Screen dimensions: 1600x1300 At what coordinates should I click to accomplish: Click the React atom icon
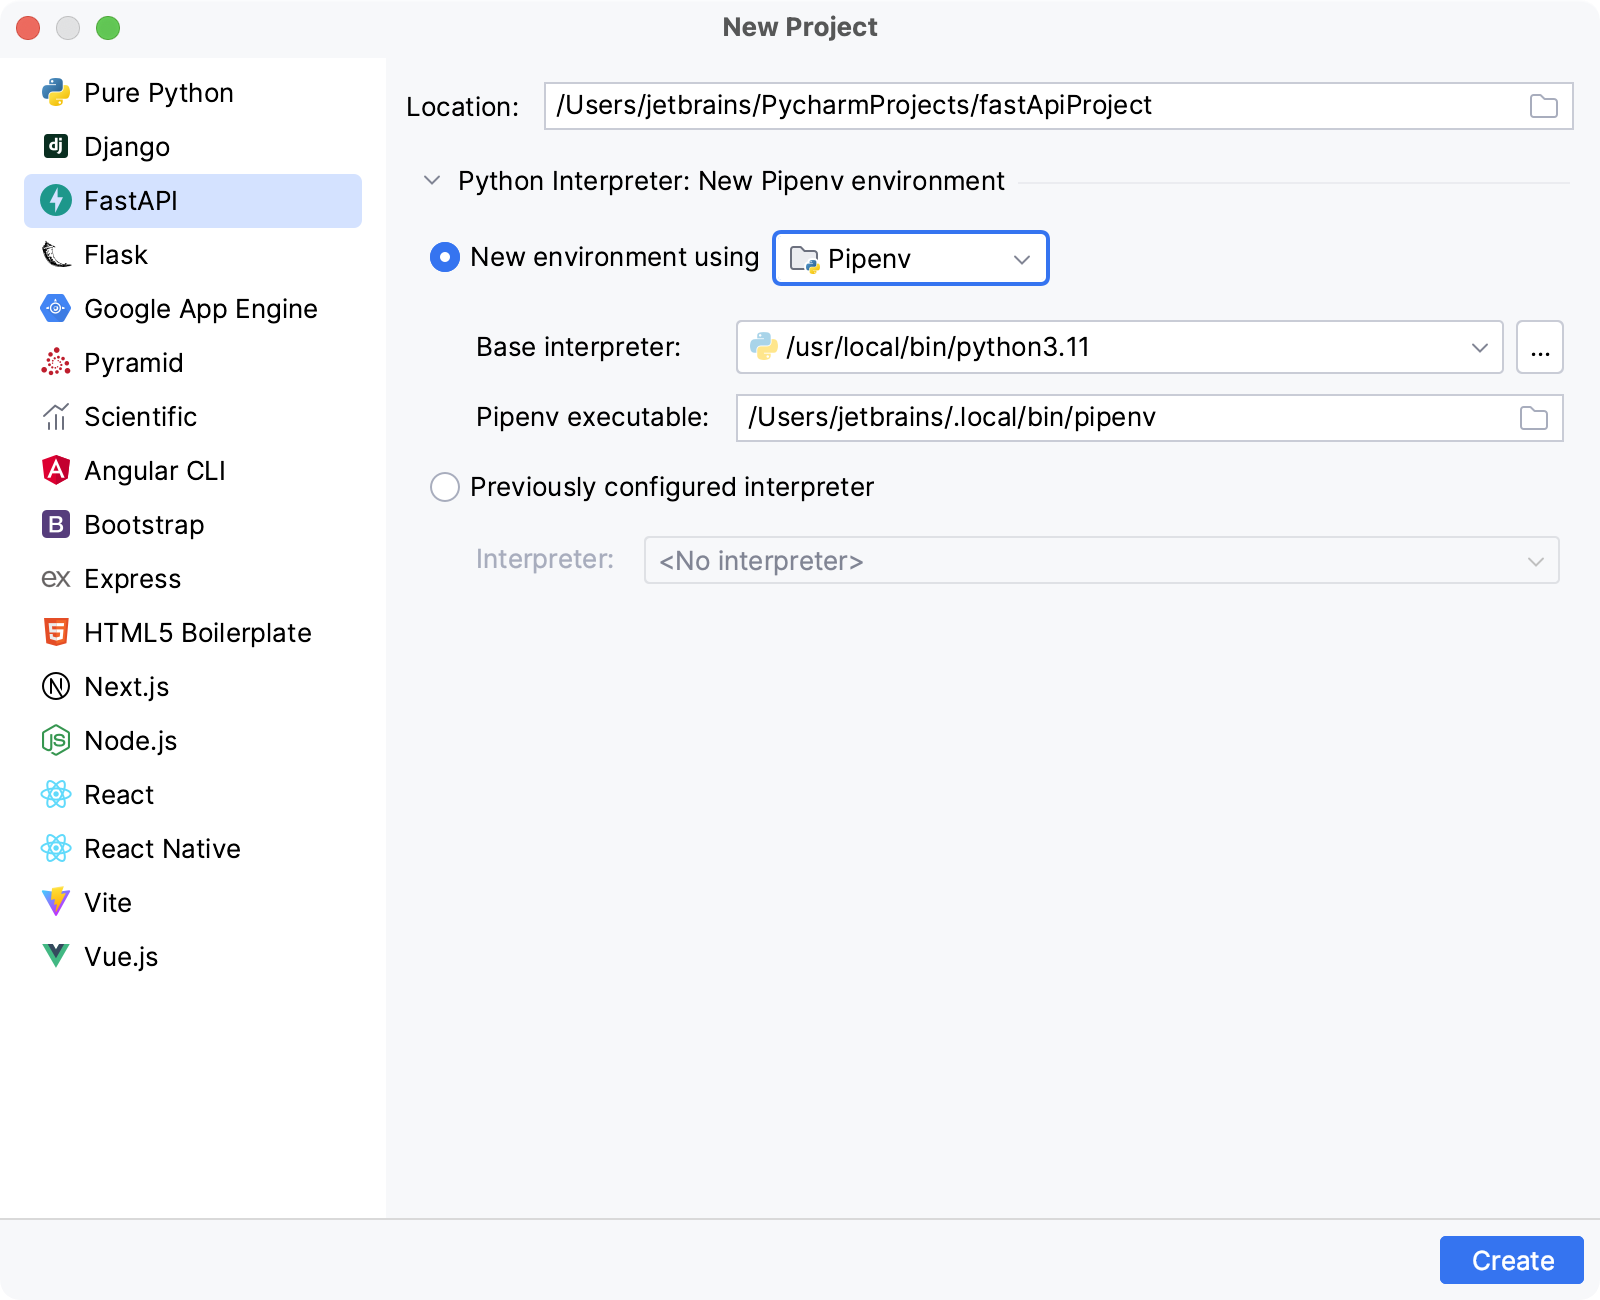[x=56, y=795]
